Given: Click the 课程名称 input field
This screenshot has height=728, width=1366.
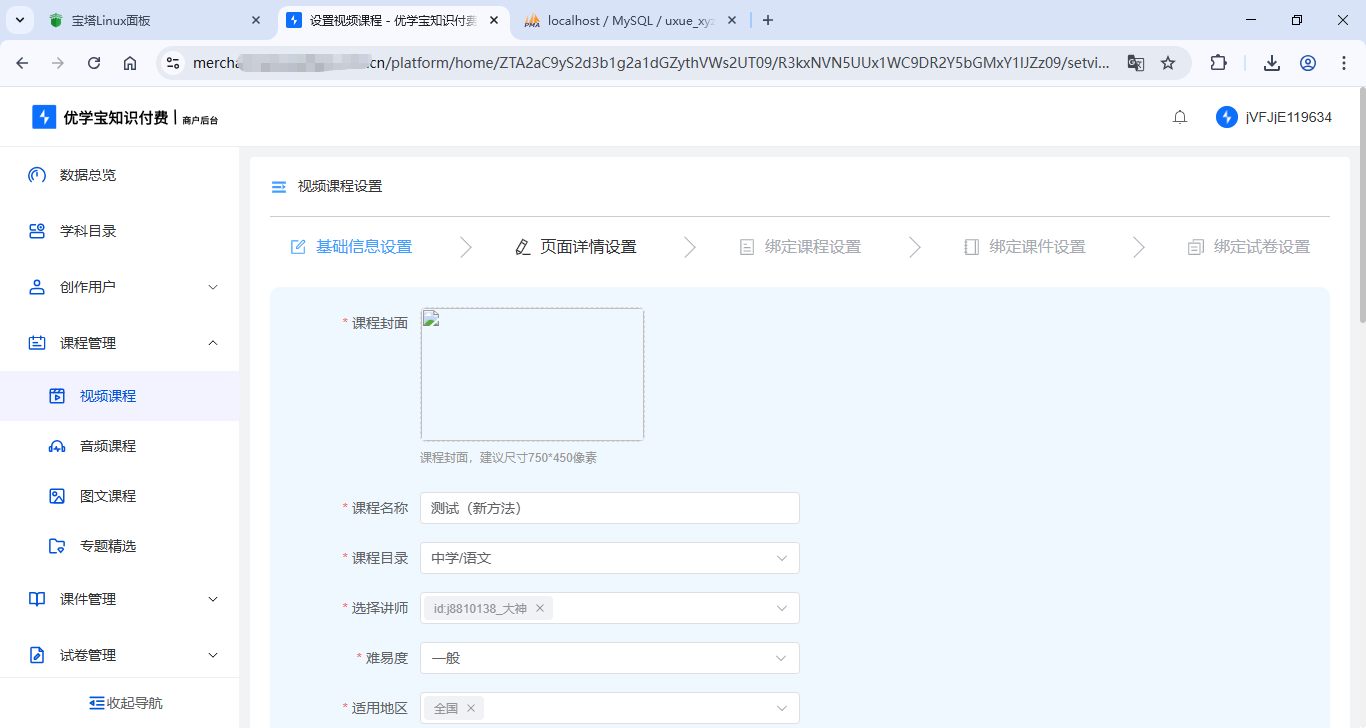Looking at the screenshot, I should click(609, 508).
